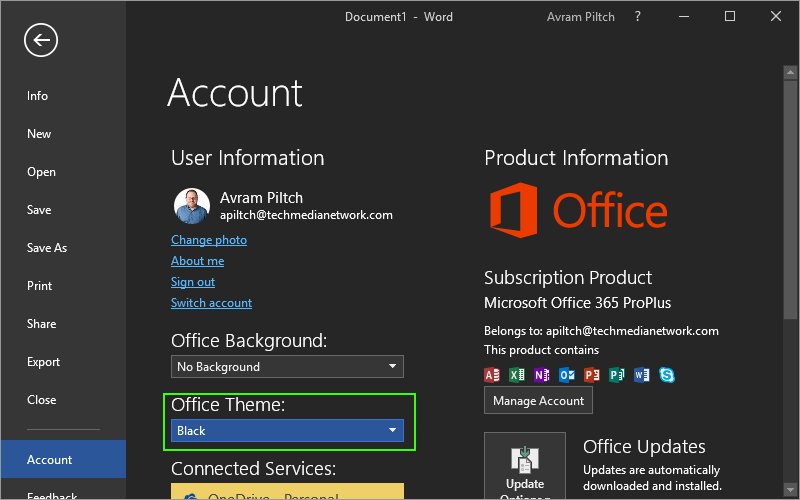This screenshot has height=500, width=800.
Task: Go back using the circled arrow icon
Action: click(41, 40)
